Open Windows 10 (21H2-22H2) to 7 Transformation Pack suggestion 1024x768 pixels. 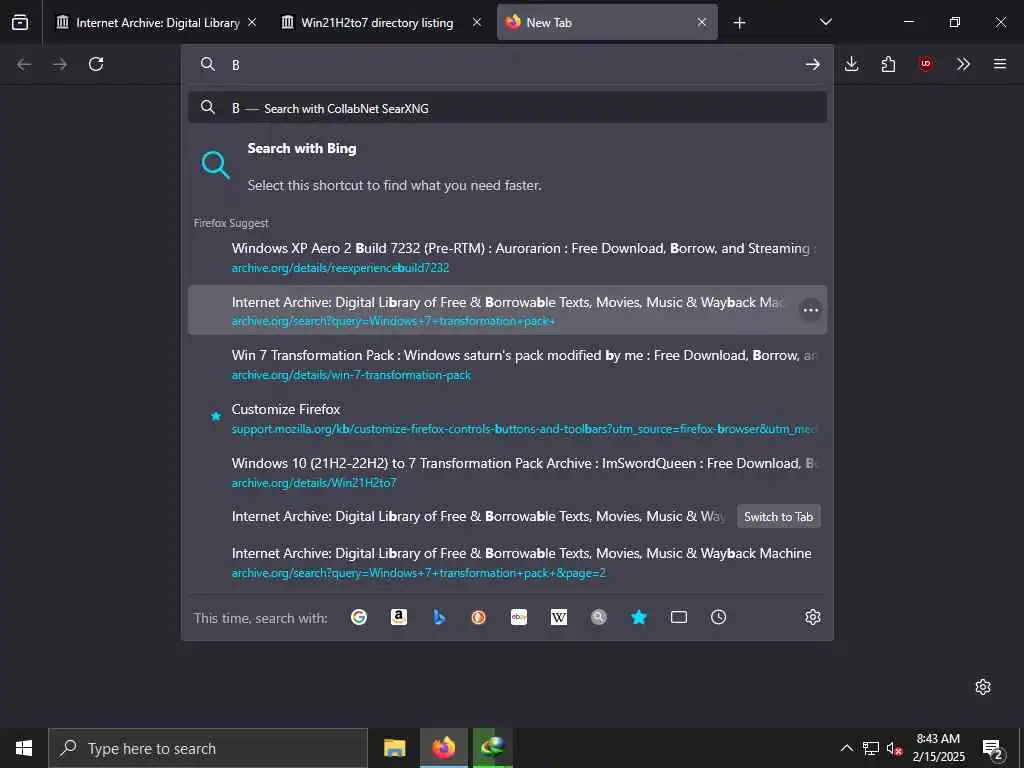pyautogui.click(x=507, y=472)
